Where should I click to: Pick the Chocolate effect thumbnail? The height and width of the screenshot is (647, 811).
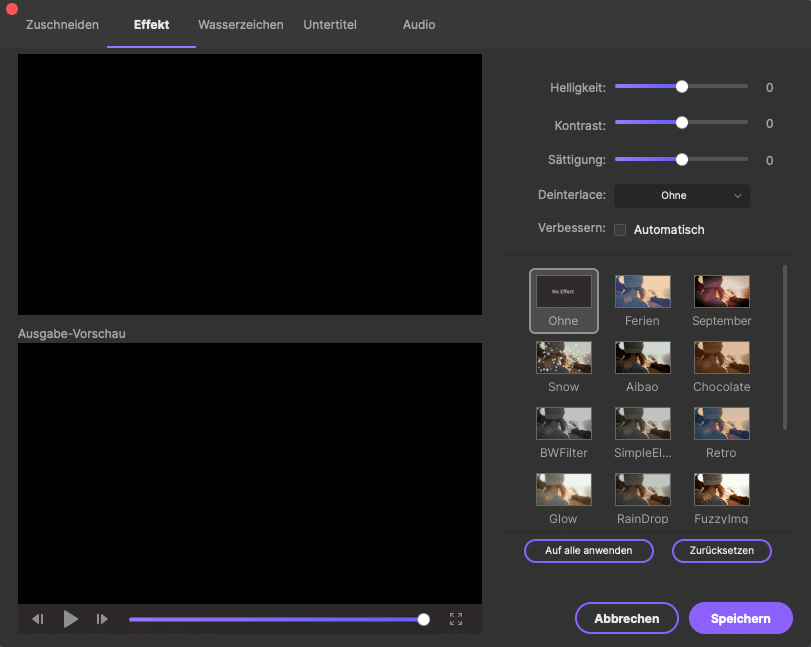pos(721,358)
